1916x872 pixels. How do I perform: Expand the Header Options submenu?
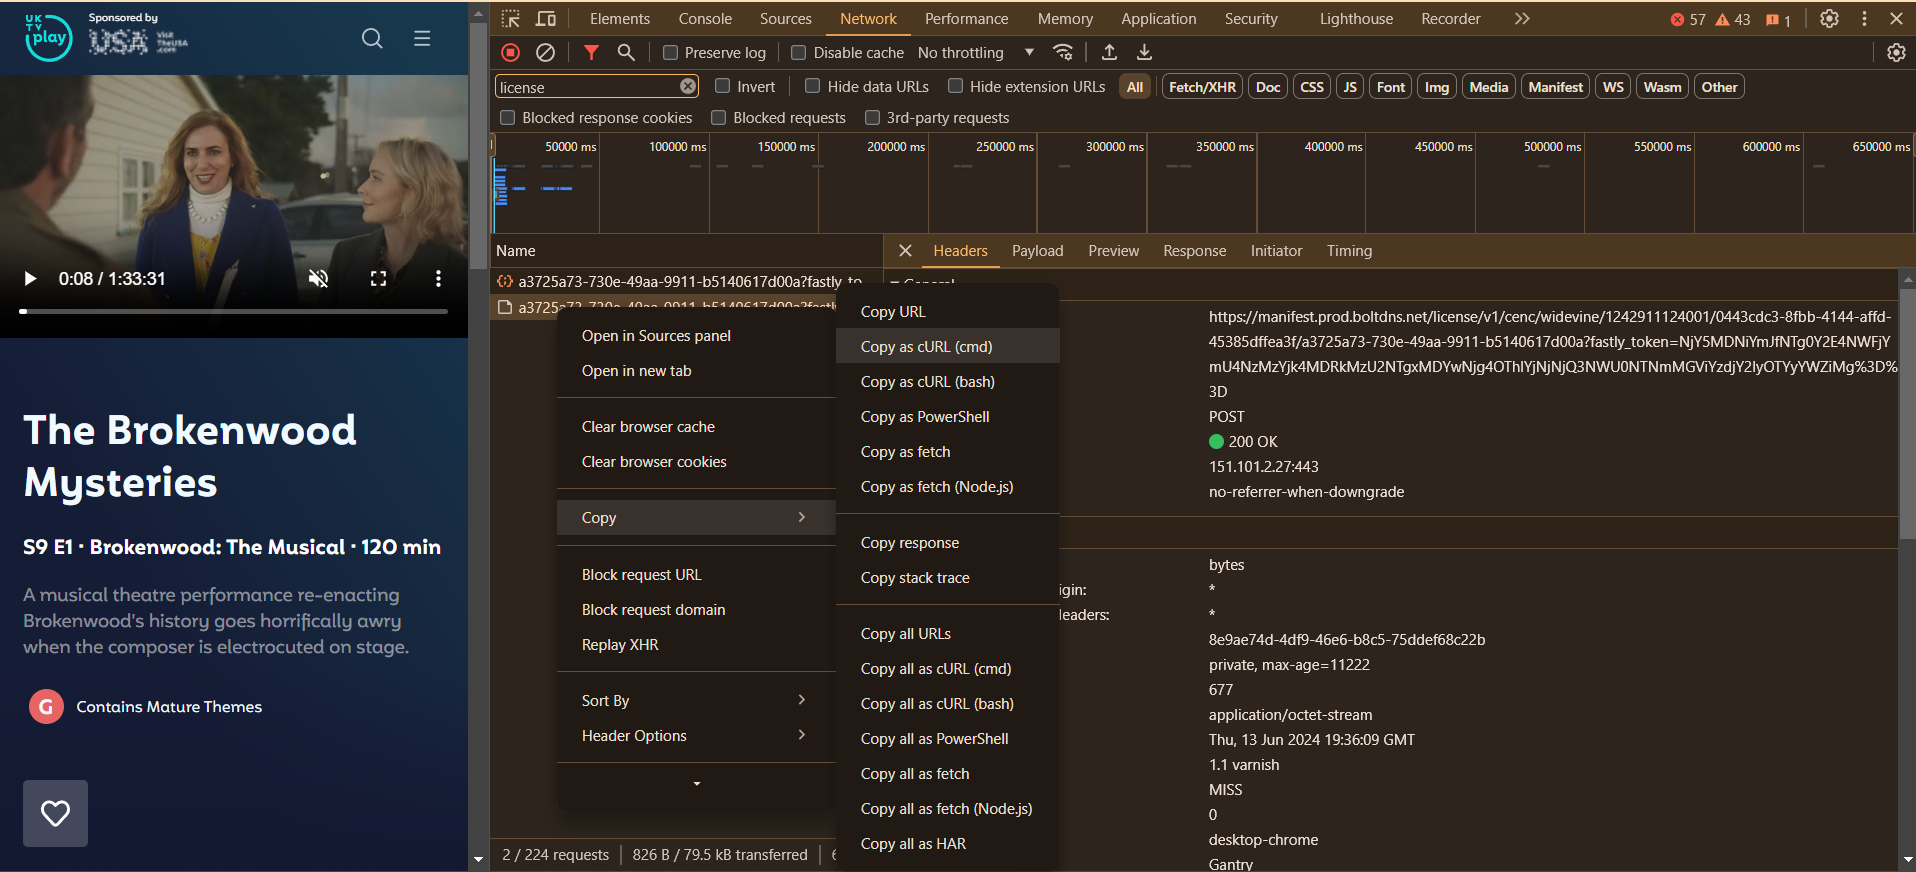(x=694, y=735)
